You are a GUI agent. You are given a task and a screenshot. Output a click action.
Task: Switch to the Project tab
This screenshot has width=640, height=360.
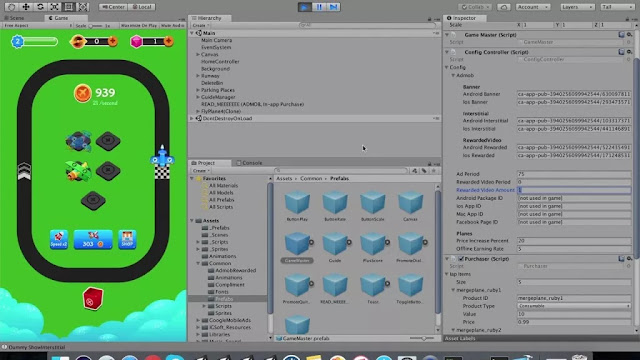point(206,163)
